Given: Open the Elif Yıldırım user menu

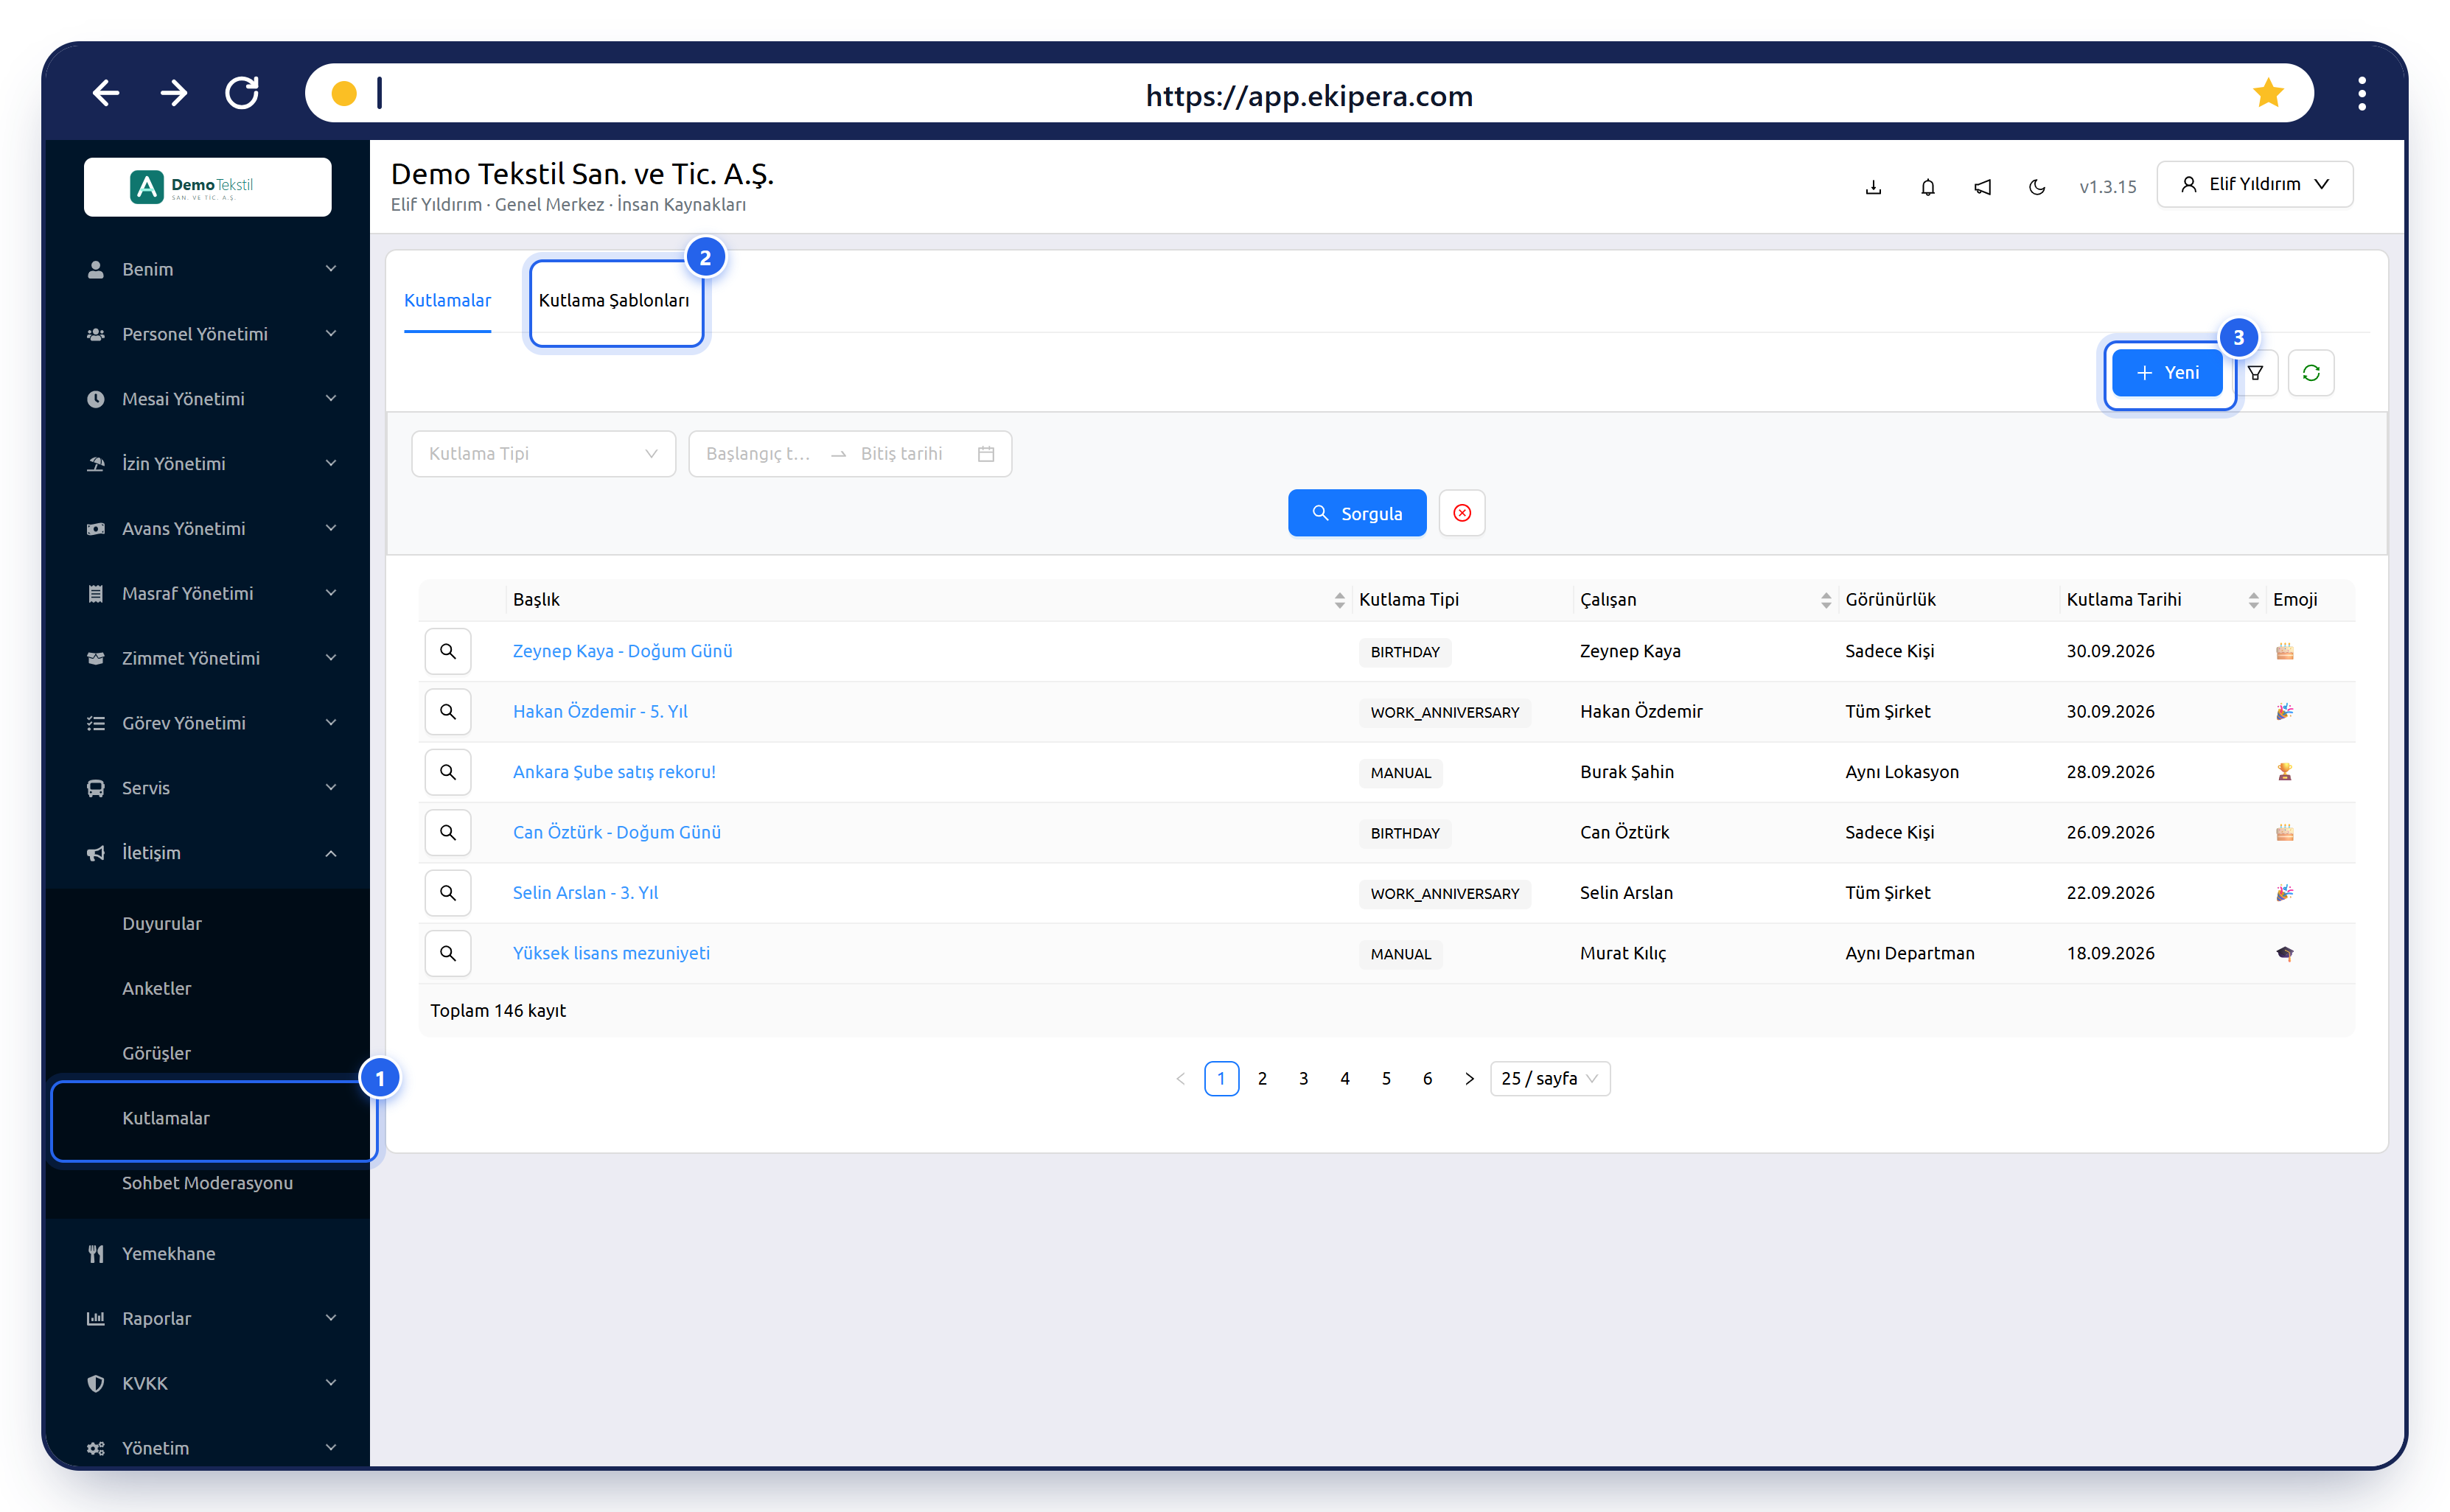Looking at the screenshot, I should click(x=2254, y=184).
